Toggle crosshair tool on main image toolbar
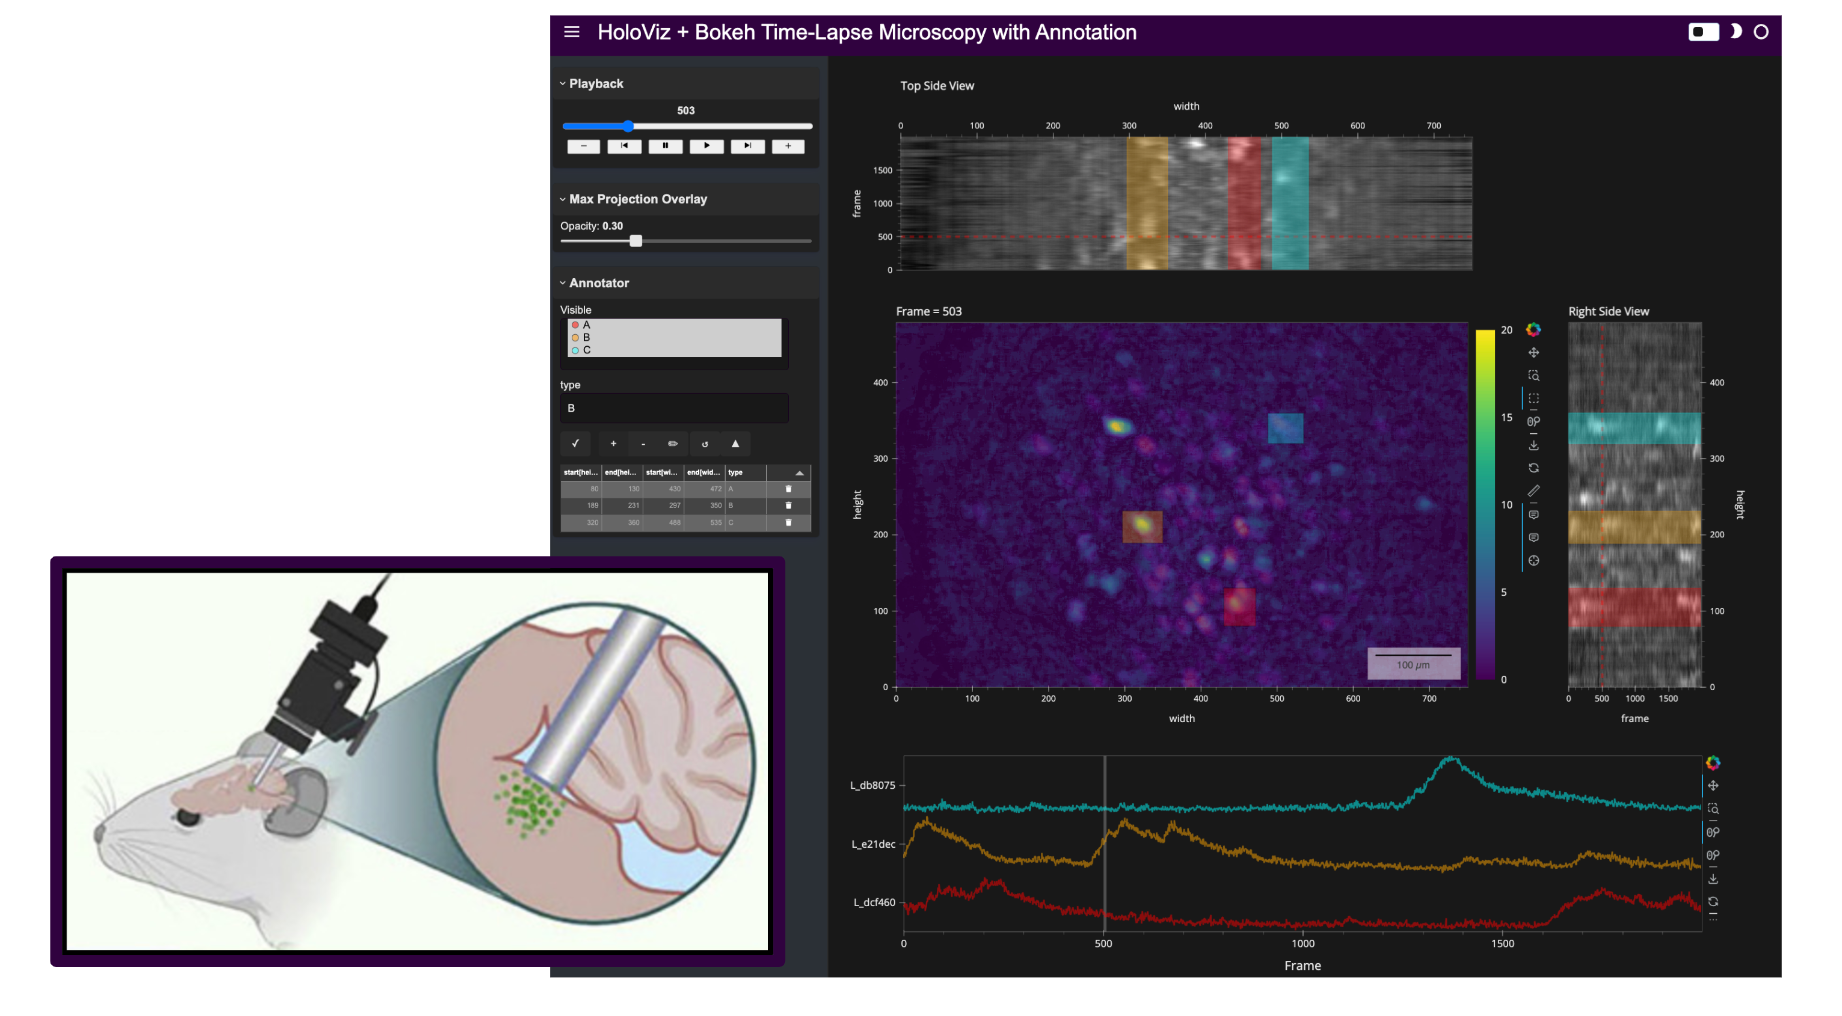 (1533, 560)
